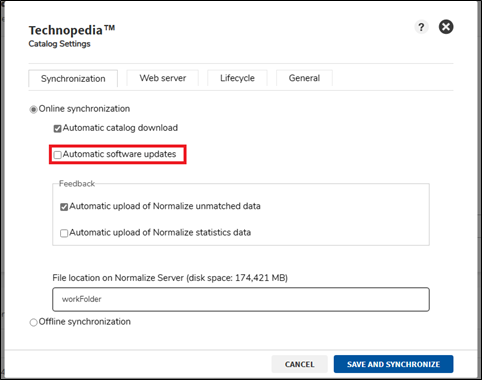482x380 pixels.
Task: Click the Catalog Settings subtitle text
Action: pos(59,44)
